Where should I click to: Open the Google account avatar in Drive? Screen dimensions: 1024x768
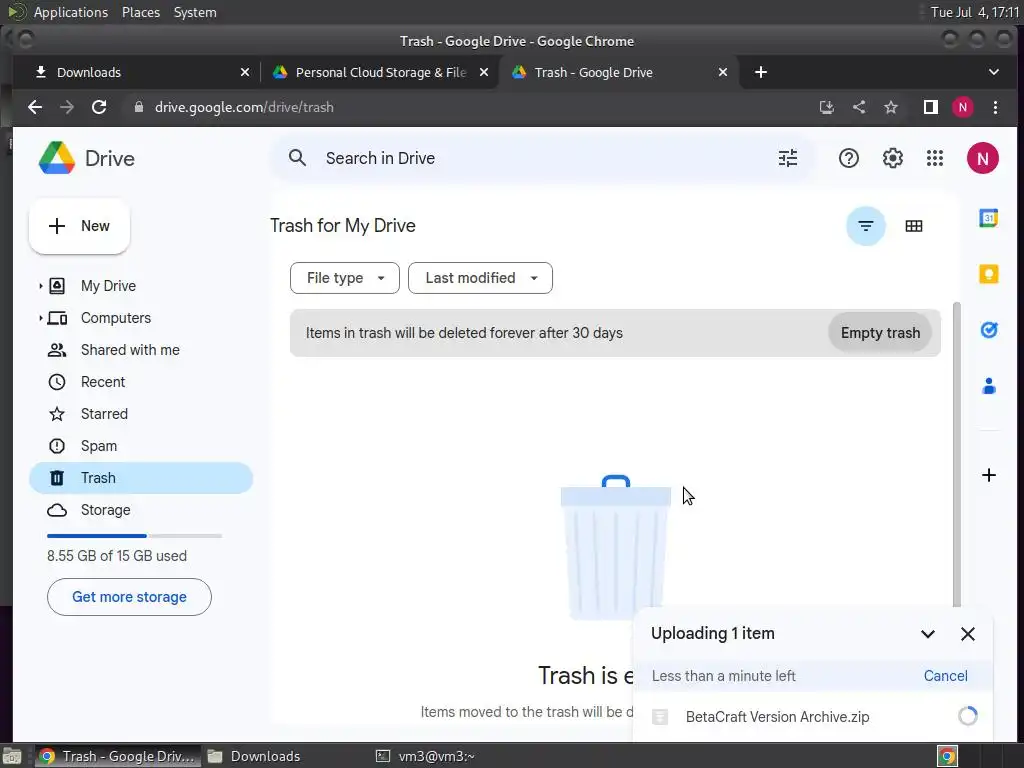click(x=982, y=158)
